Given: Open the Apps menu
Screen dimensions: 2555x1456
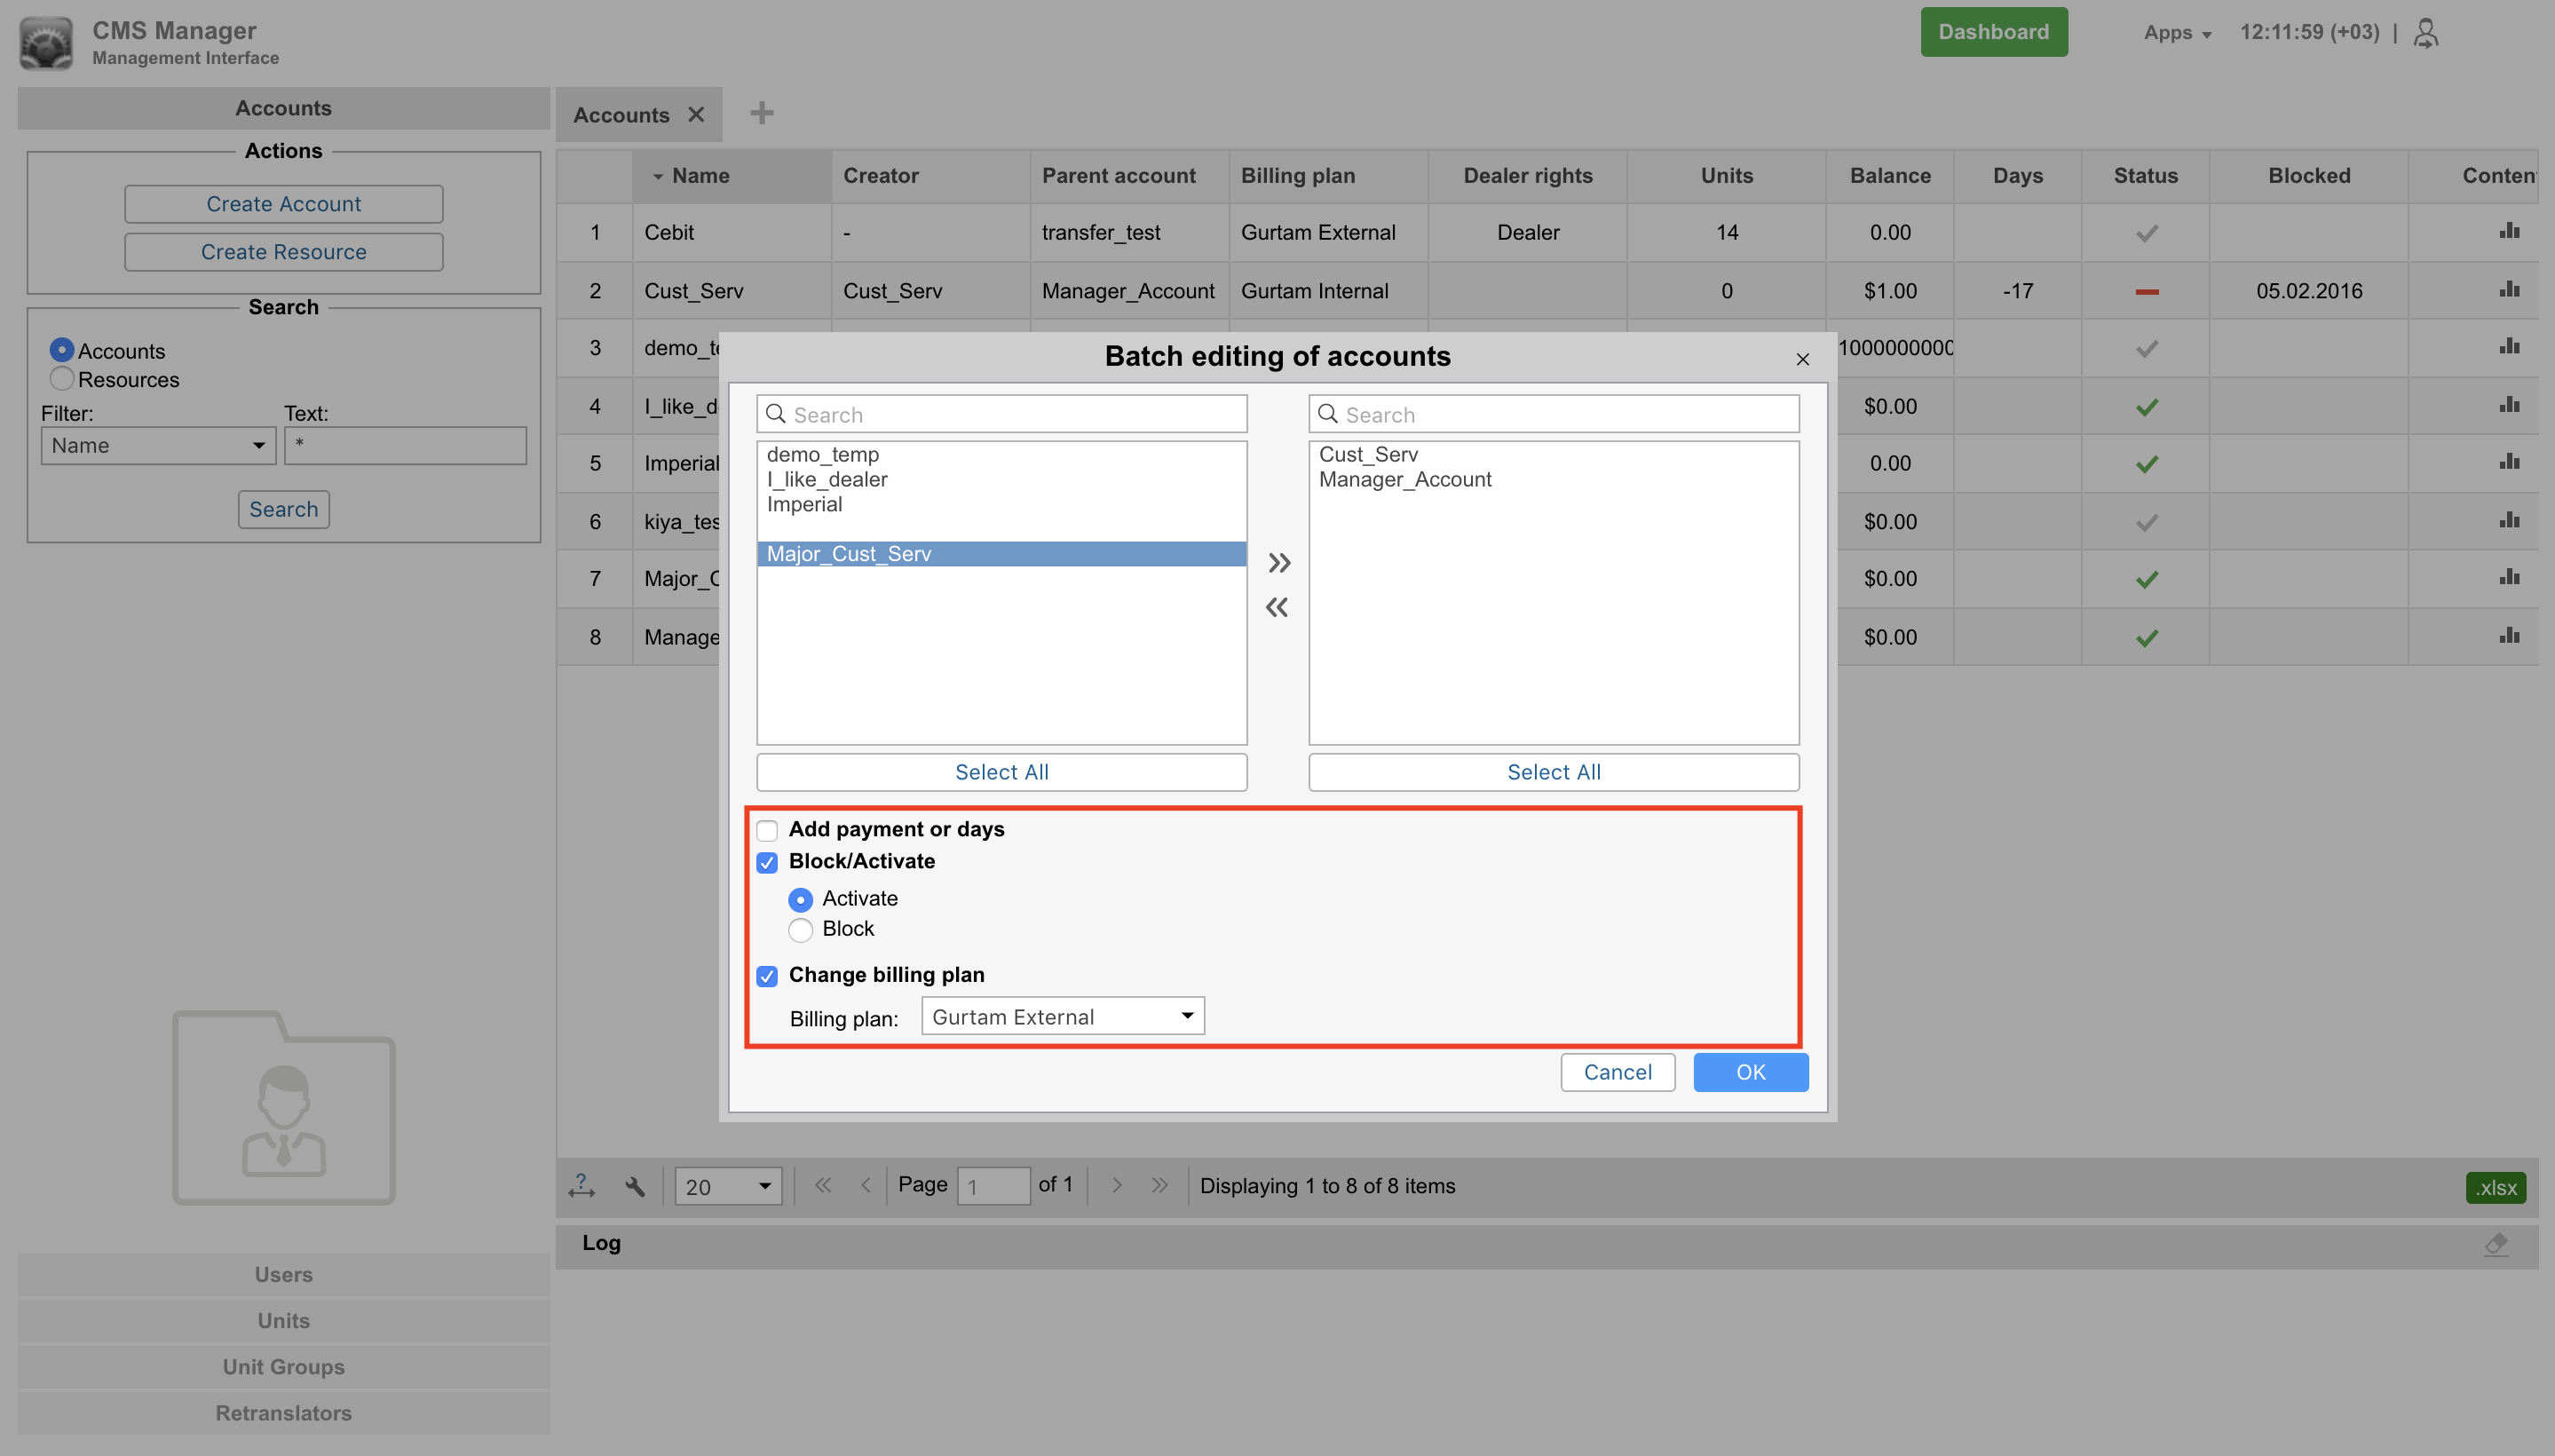Looking at the screenshot, I should [x=2176, y=33].
